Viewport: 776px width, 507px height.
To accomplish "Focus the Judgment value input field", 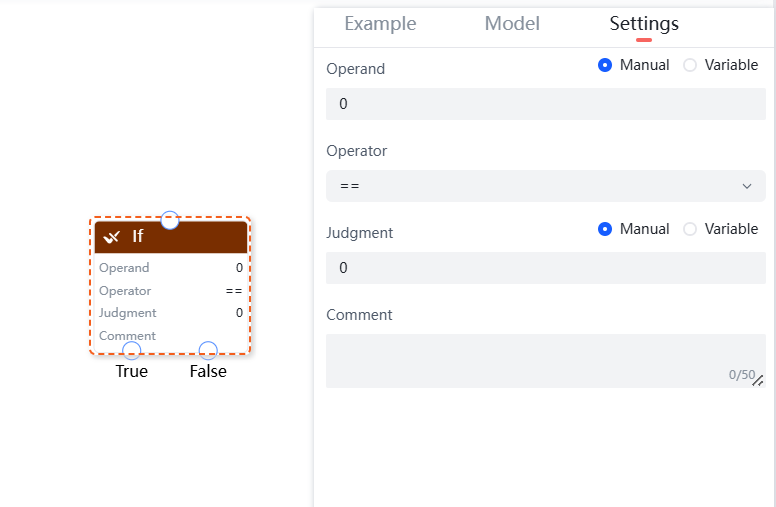I will tap(545, 268).
